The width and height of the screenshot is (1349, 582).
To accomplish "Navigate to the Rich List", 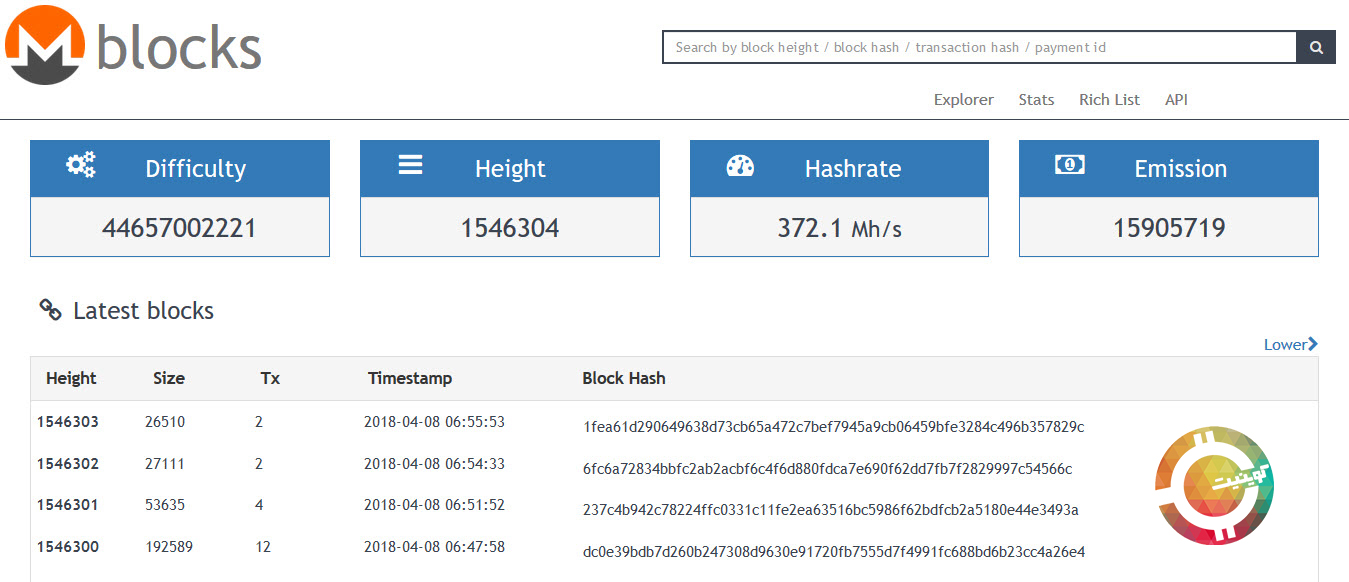I will click(1109, 100).
